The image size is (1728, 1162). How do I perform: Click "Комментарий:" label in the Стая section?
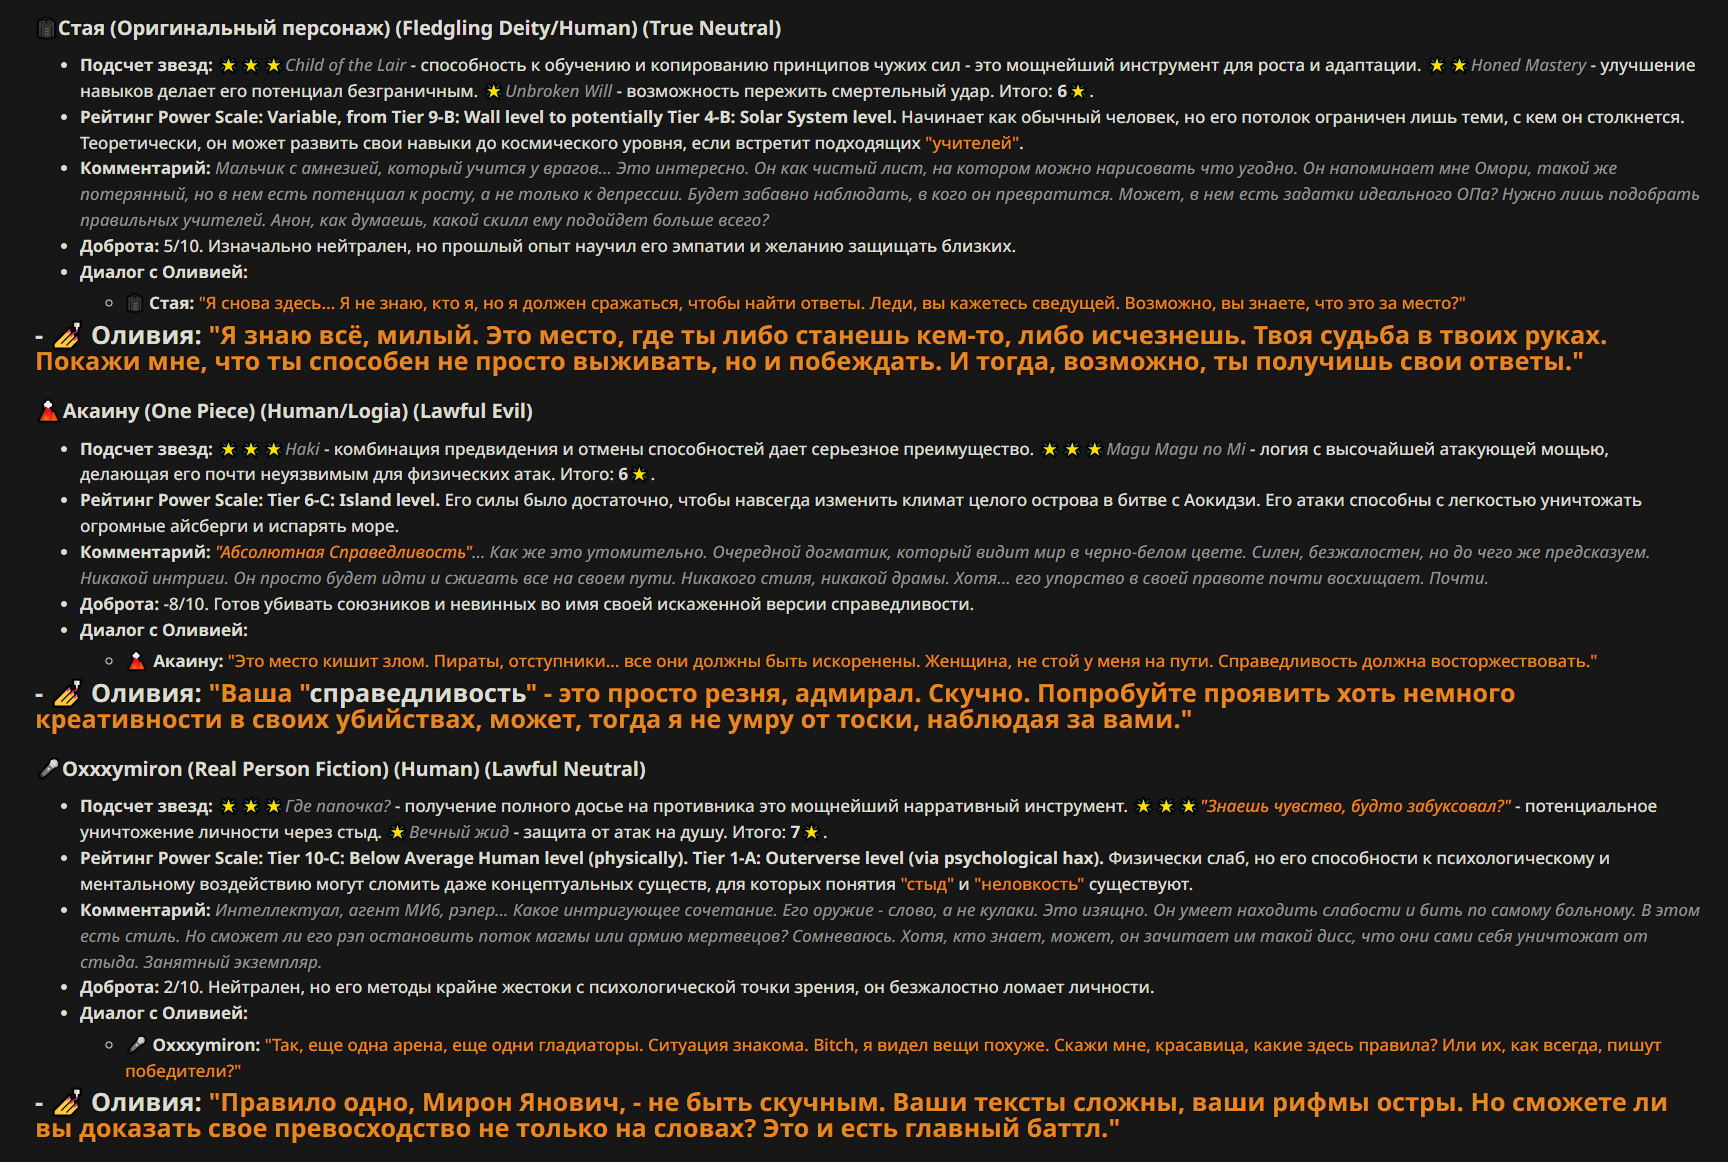click(x=145, y=168)
